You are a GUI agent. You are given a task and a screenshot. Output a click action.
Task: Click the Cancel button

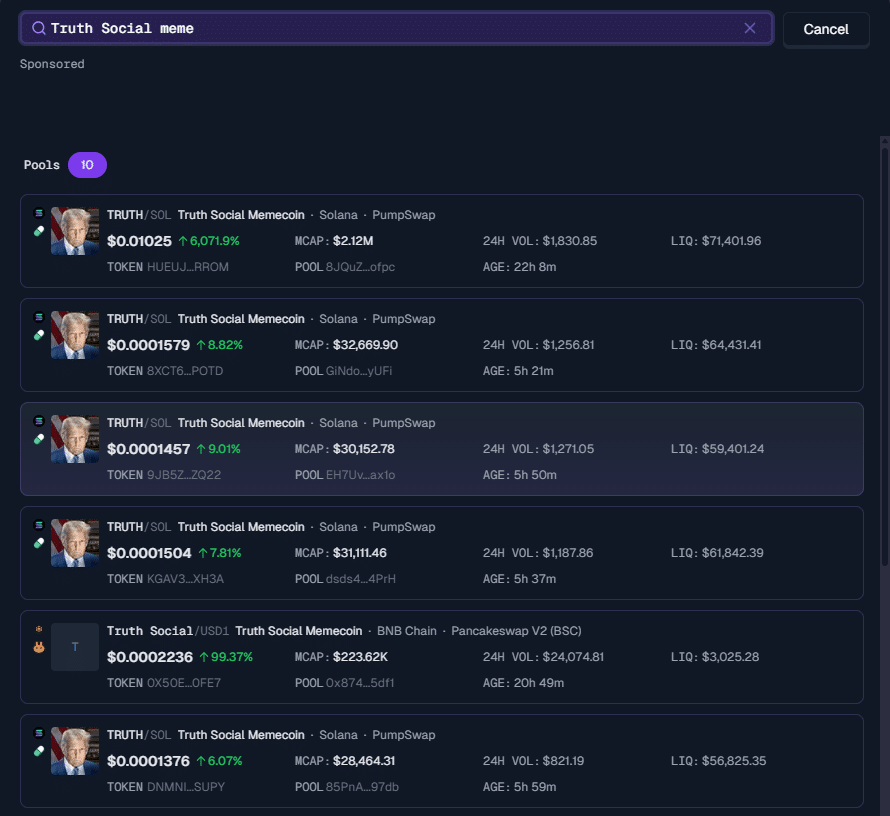[826, 30]
